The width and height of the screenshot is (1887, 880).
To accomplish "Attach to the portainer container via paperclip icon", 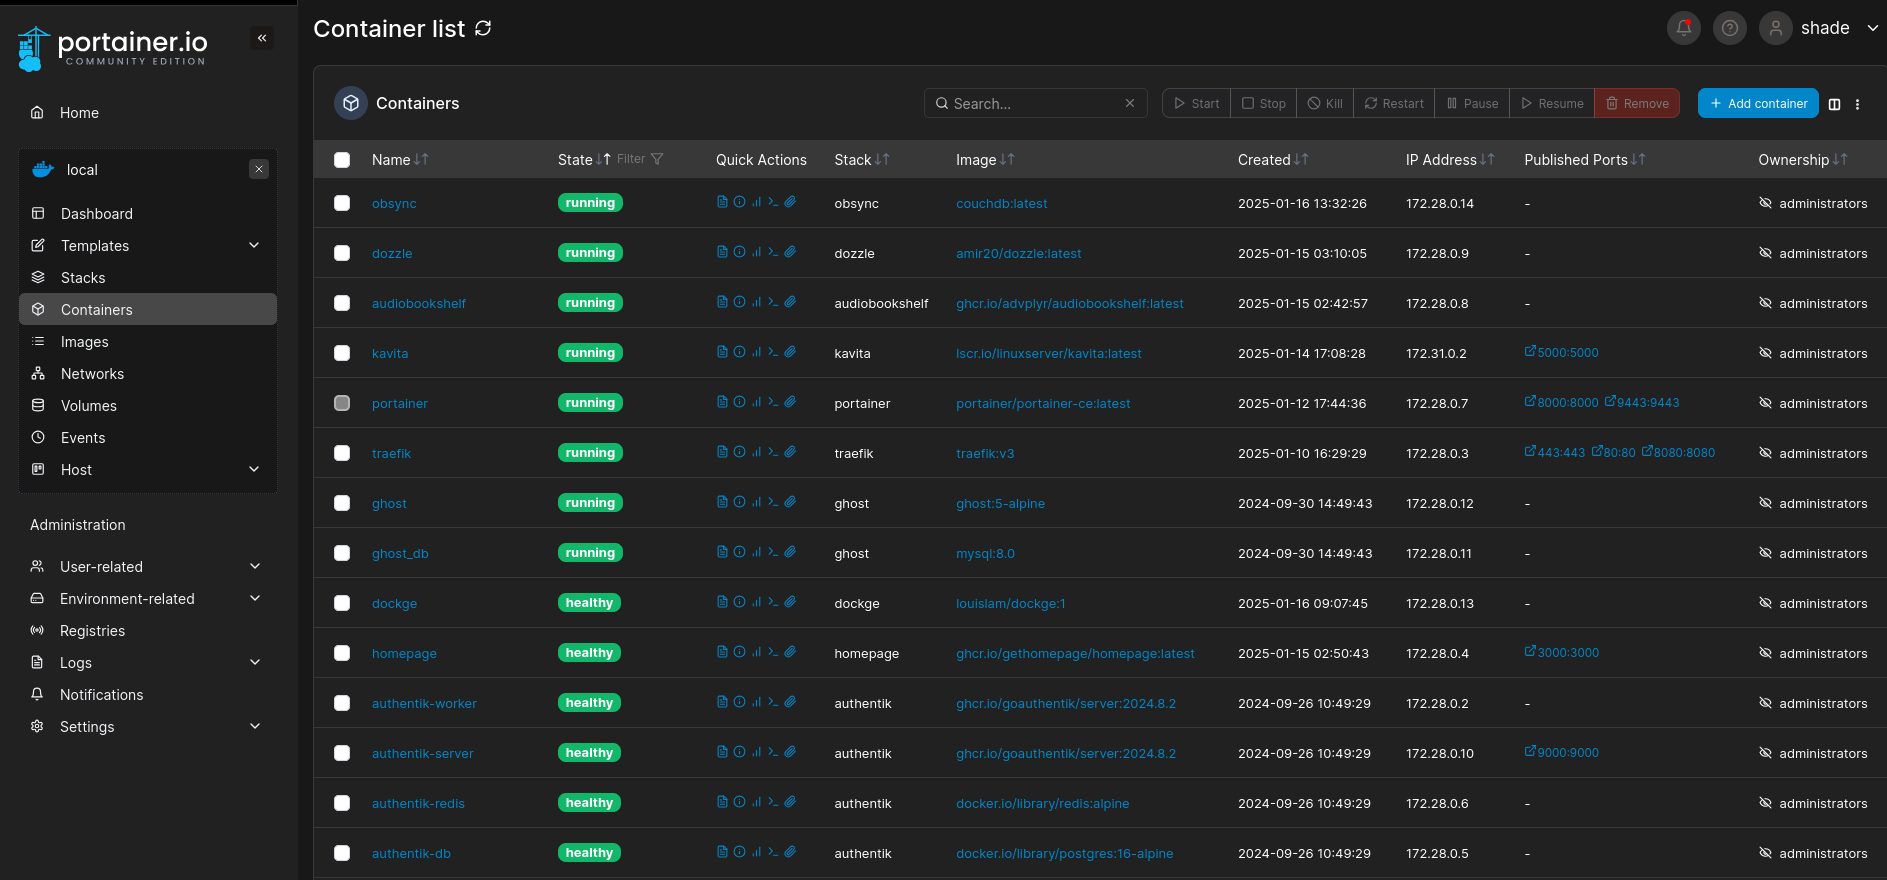I will click(790, 402).
